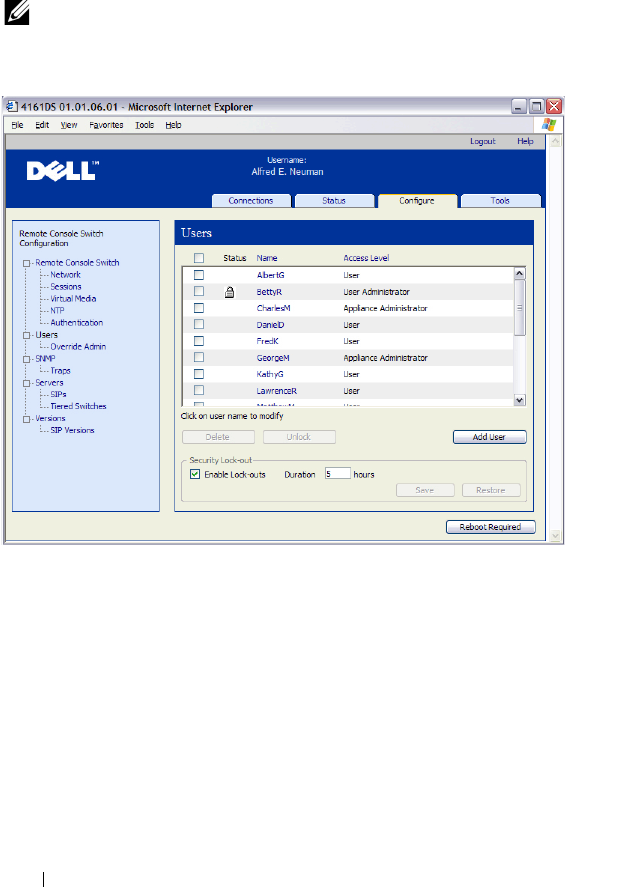Collapse the Servers tree node
This screenshot has width=641, height=887.
[x=26, y=383]
